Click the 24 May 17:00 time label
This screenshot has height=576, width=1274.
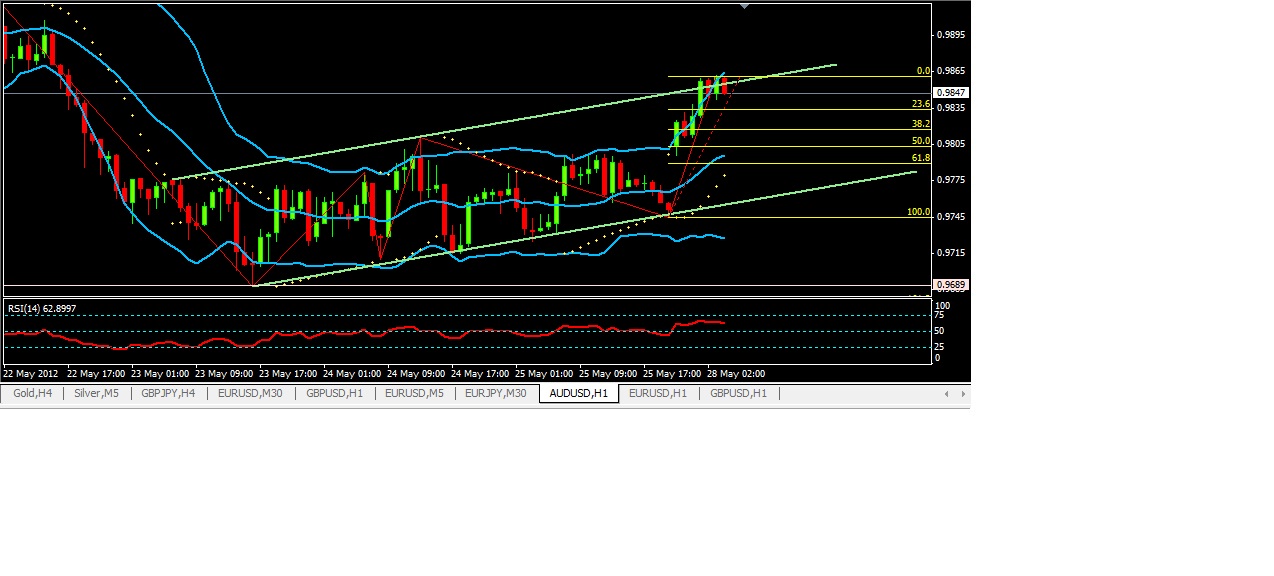click(480, 373)
